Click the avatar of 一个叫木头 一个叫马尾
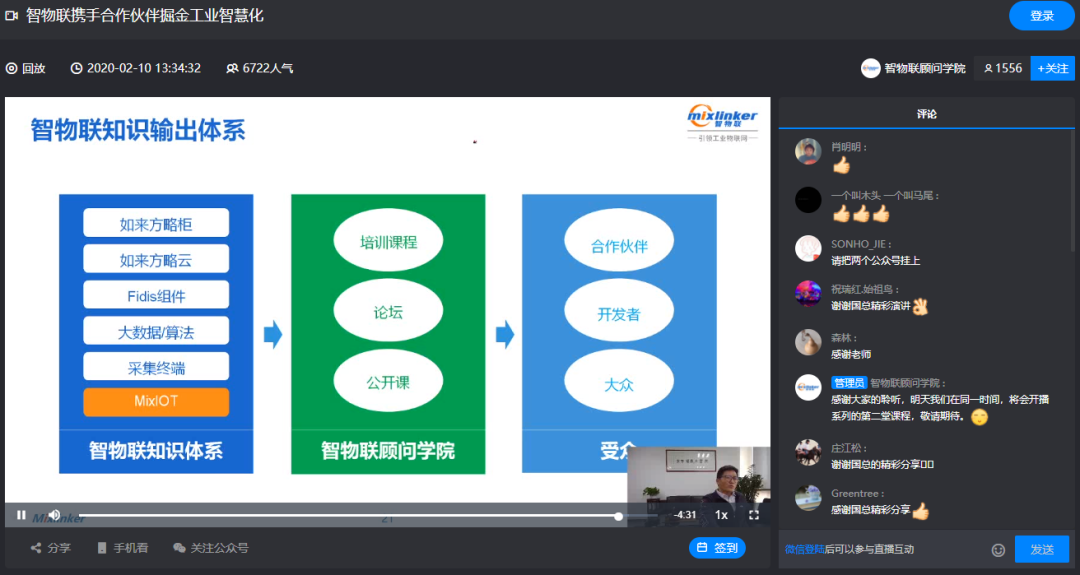The image size is (1080, 575). (808, 200)
